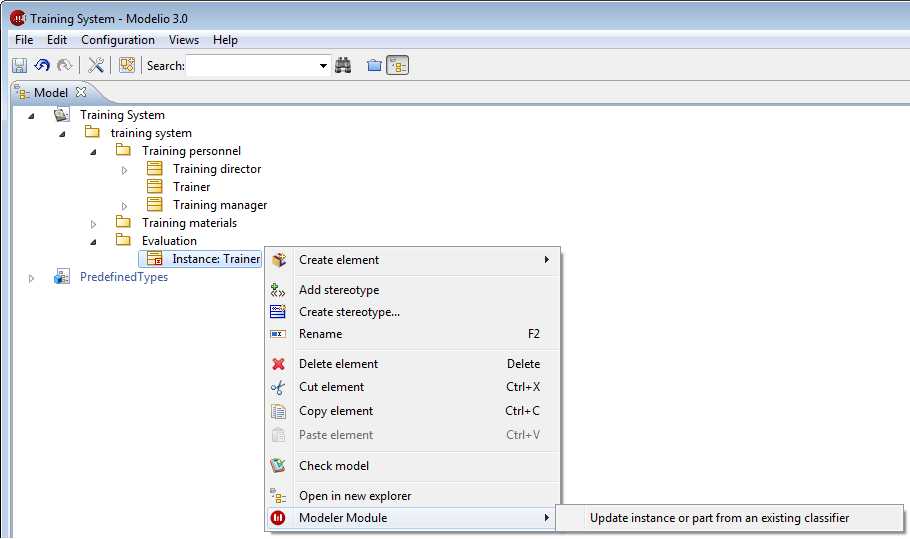Click the red Modeler Module icon
Viewport: 910px width, 539px height.
278,518
